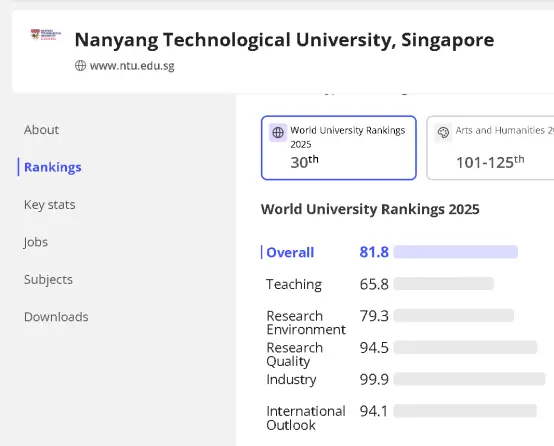Go to the Downloads section
The width and height of the screenshot is (554, 446).
56,317
